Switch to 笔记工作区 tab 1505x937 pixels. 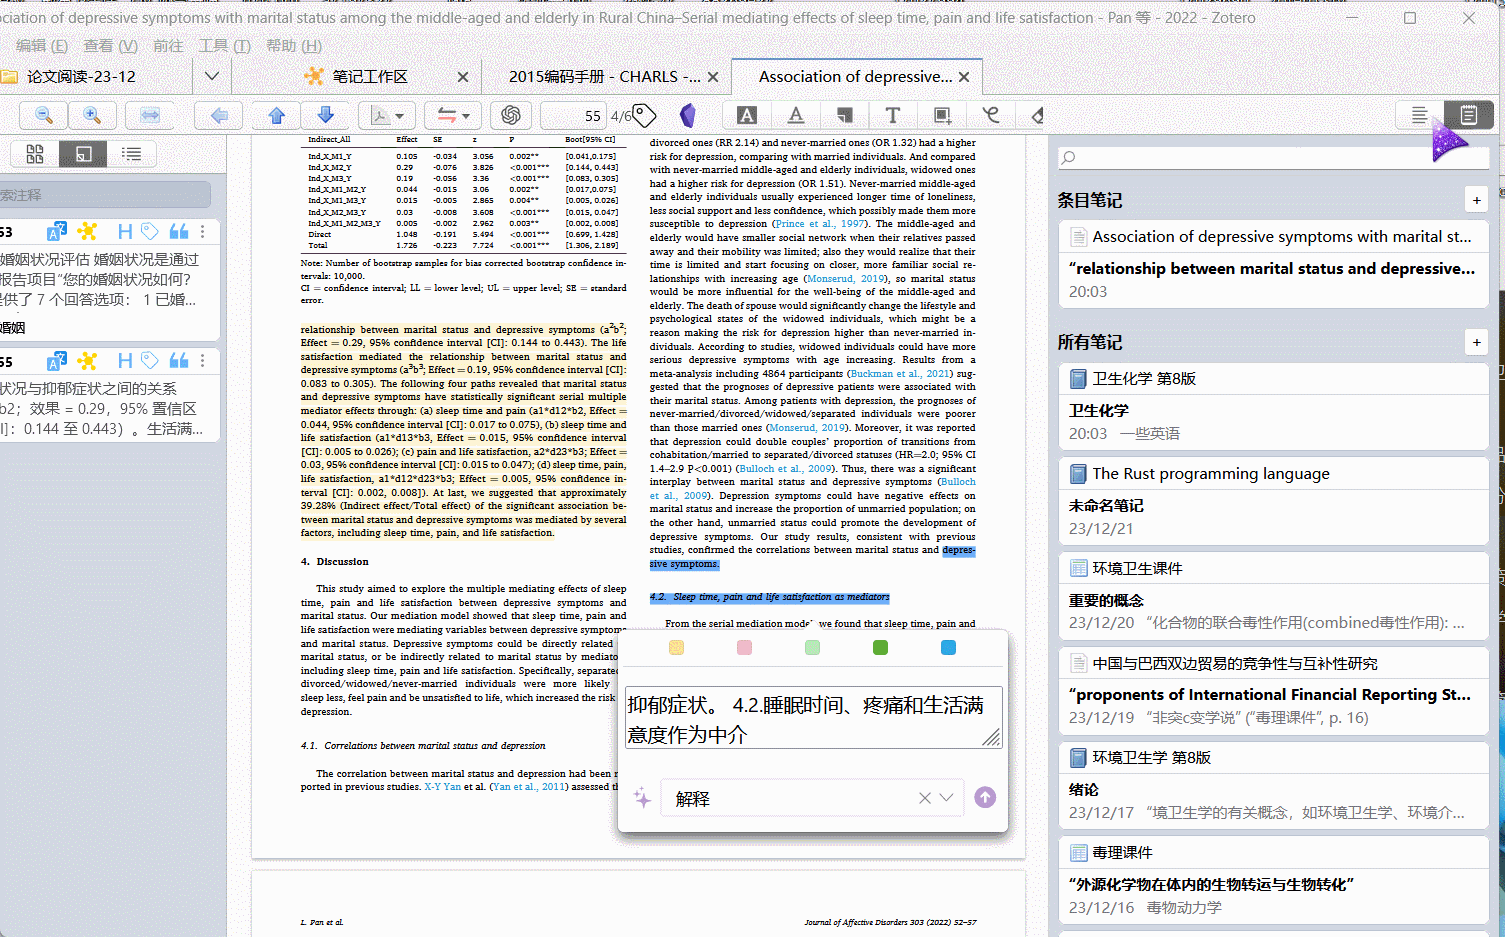(x=369, y=77)
